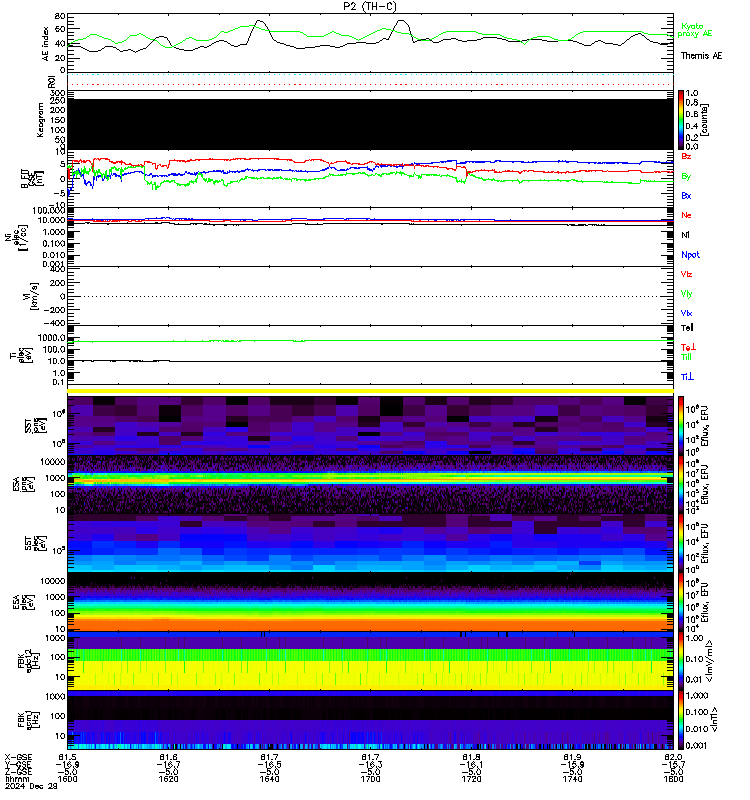Click the X-GSE value -15.7
The image size is (750, 800).
[x=673, y=765]
